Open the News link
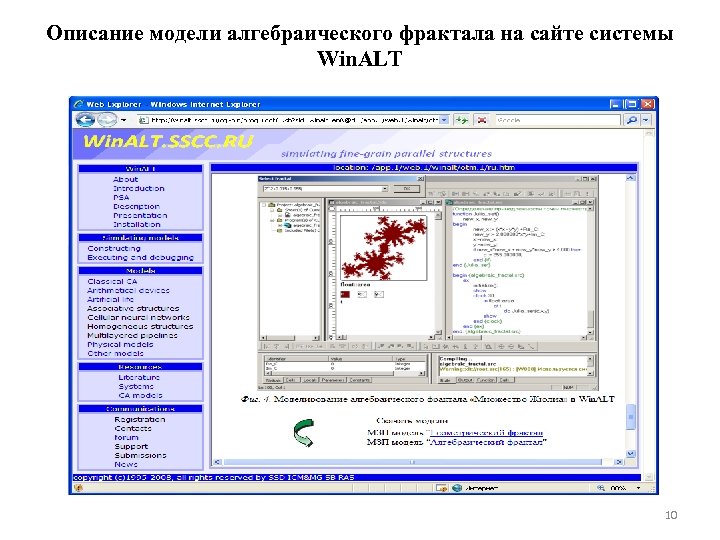Image resolution: width=720 pixels, height=540 pixels. tap(126, 464)
